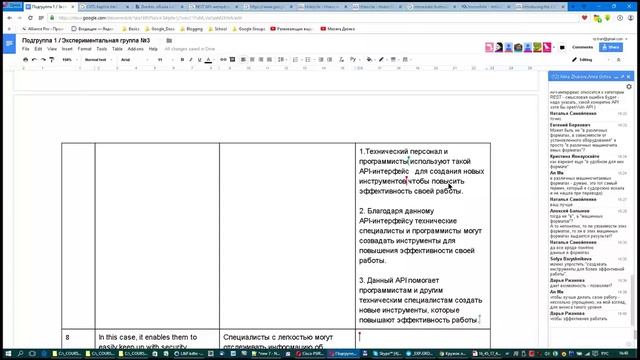This screenshot has width=640, height=360.
Task: Select the Paint format tool
Action: pos(52,60)
